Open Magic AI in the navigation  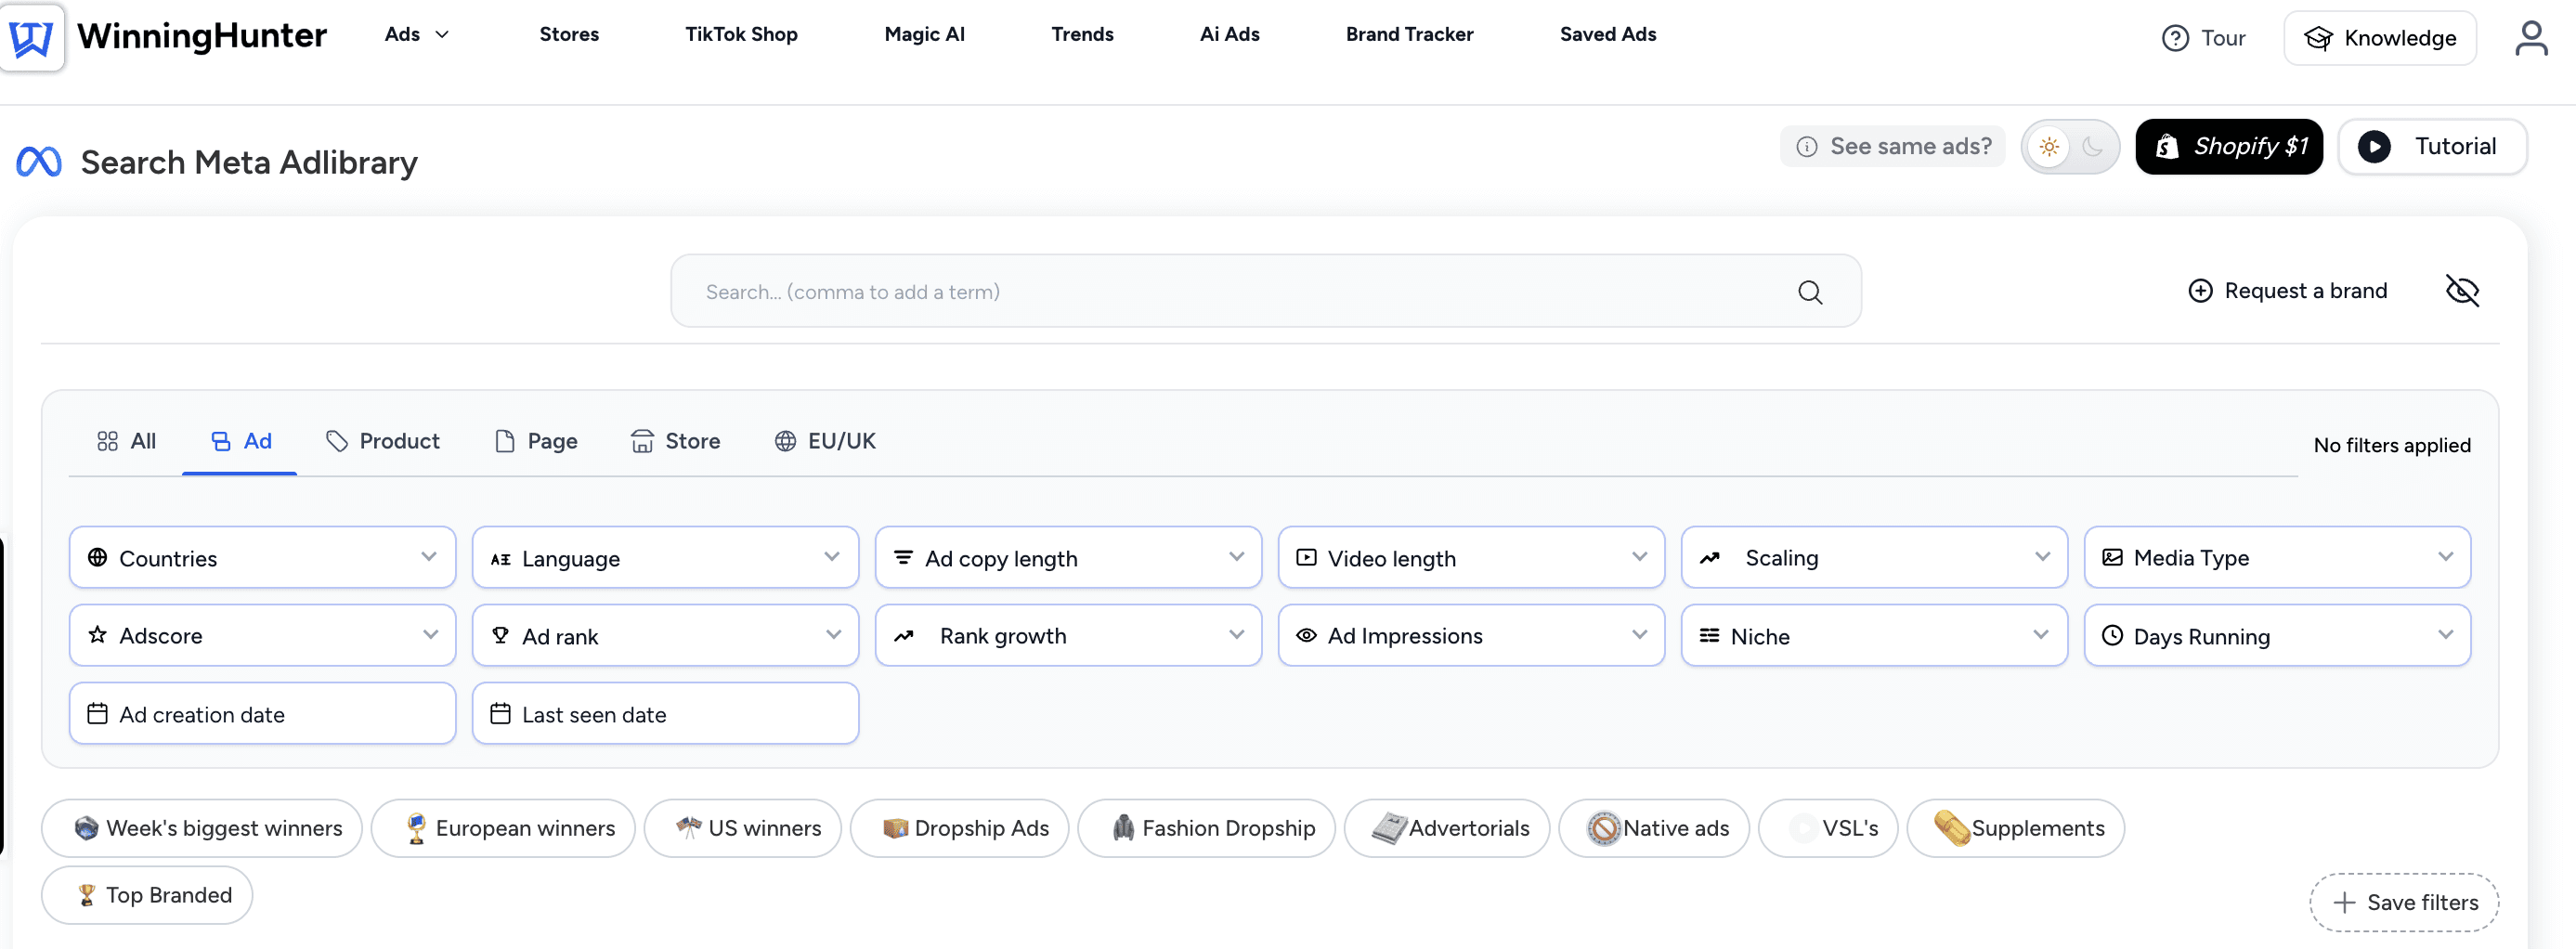[x=924, y=34]
